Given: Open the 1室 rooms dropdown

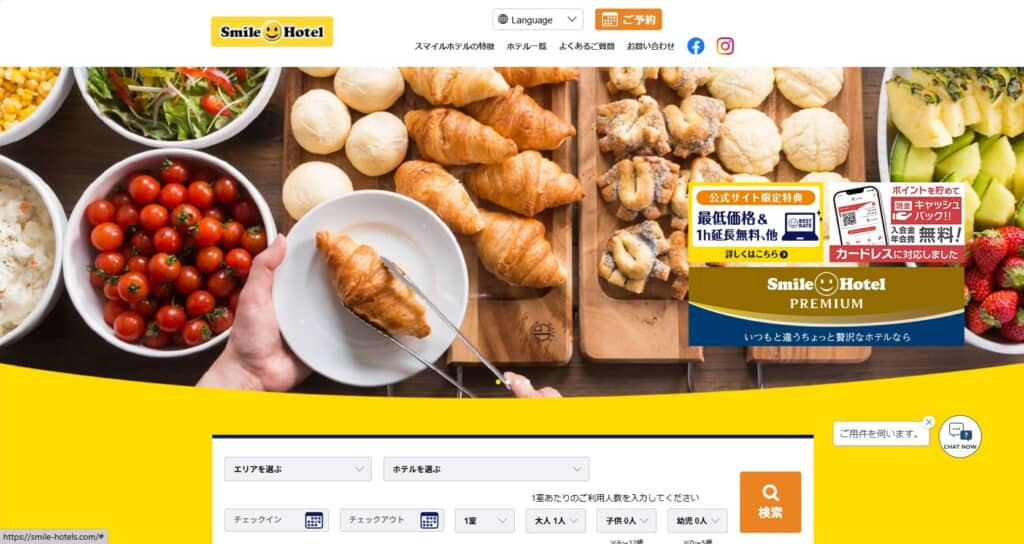Looking at the screenshot, I should pyautogui.click(x=485, y=520).
